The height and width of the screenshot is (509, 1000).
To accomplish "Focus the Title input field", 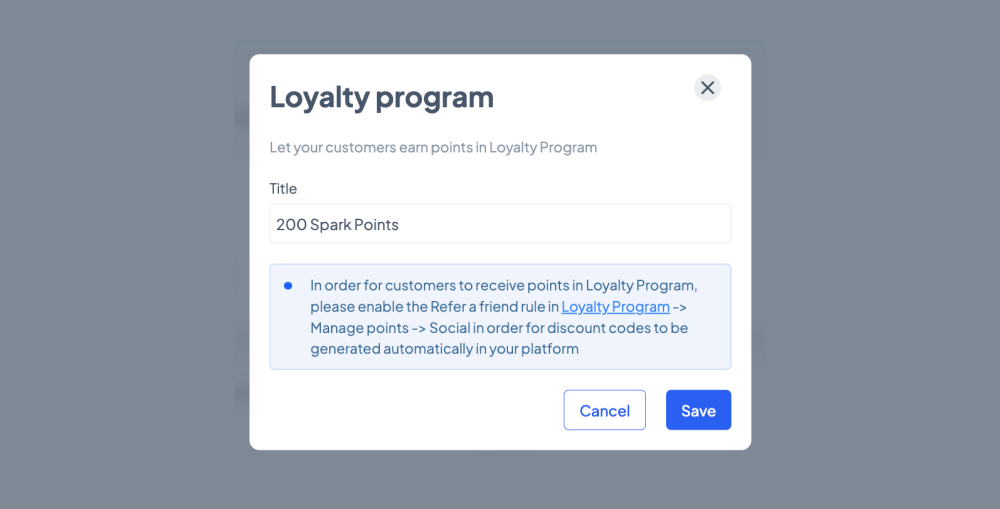I will pos(500,224).
